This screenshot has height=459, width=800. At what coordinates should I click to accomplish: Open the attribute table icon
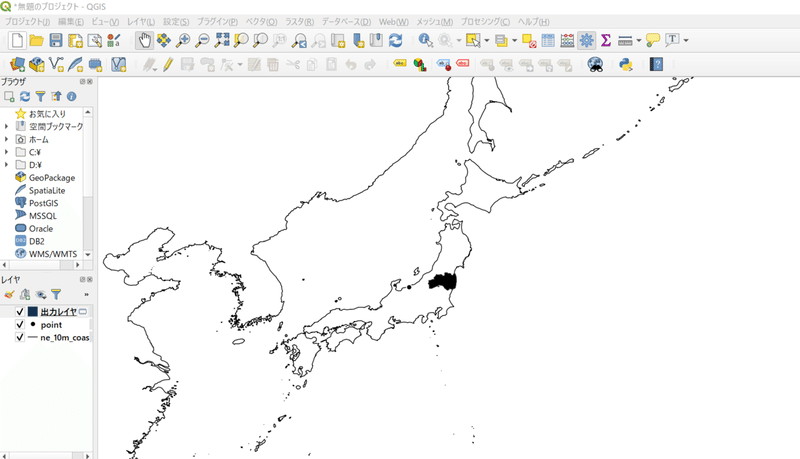coord(548,40)
